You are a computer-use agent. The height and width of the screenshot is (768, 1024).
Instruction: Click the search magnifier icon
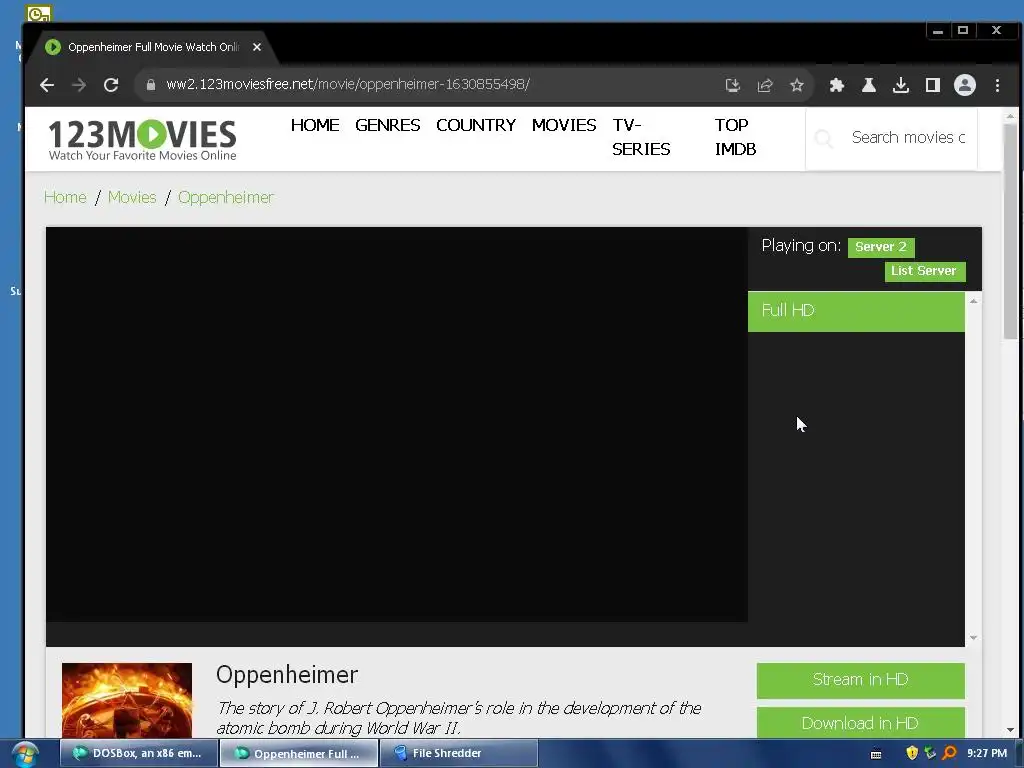[x=824, y=138]
